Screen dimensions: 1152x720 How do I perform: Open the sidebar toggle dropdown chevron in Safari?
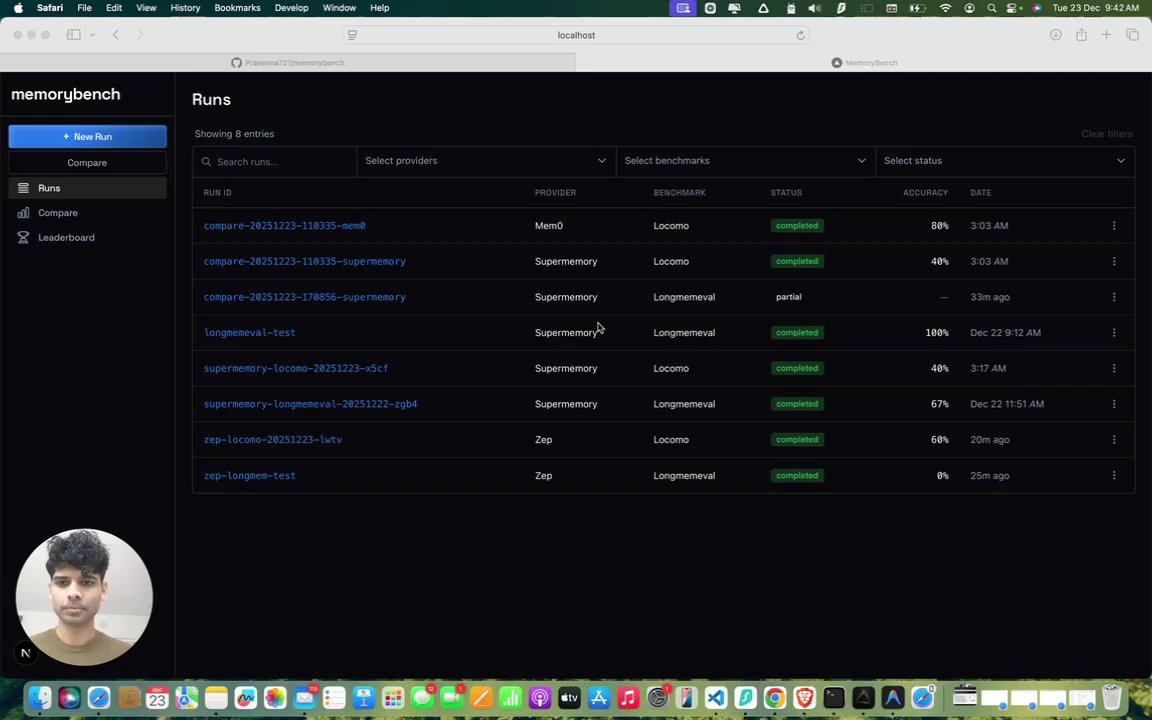click(93, 35)
